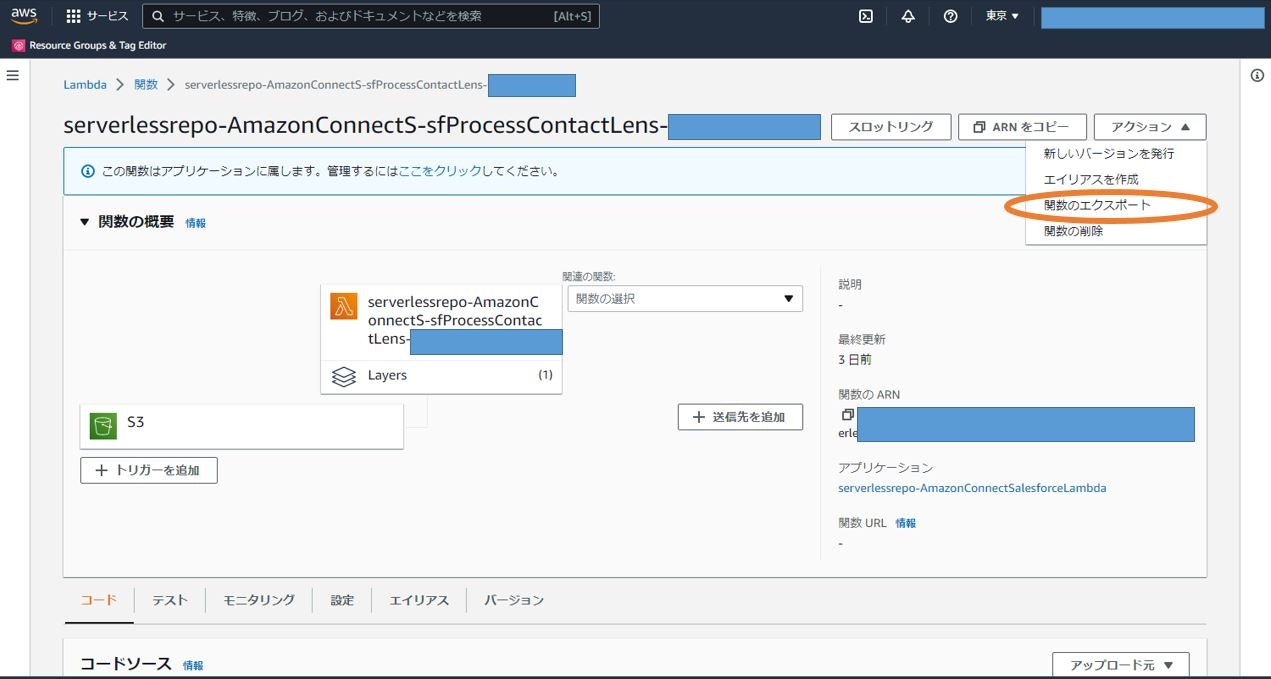Screen dimensions: 1271x679
Task: Click the Lambda breadcrumb link
Action: (x=85, y=85)
